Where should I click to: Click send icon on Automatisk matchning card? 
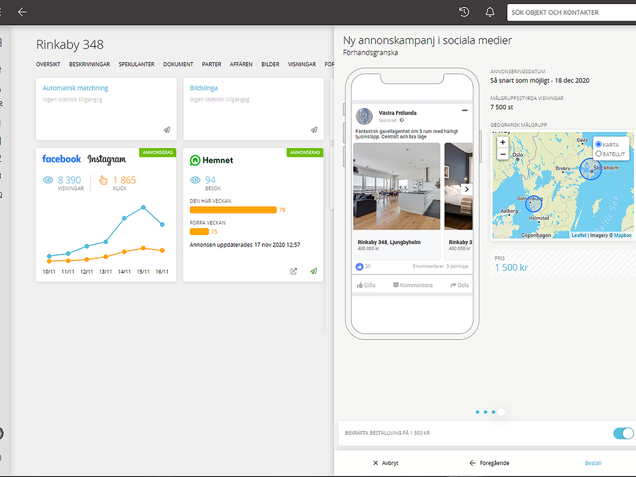click(x=167, y=130)
